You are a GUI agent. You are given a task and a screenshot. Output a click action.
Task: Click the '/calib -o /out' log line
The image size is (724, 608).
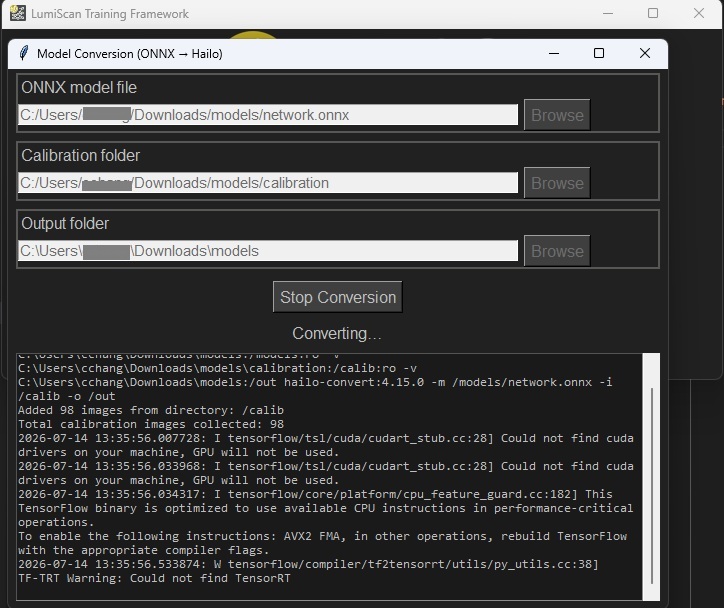point(66,396)
